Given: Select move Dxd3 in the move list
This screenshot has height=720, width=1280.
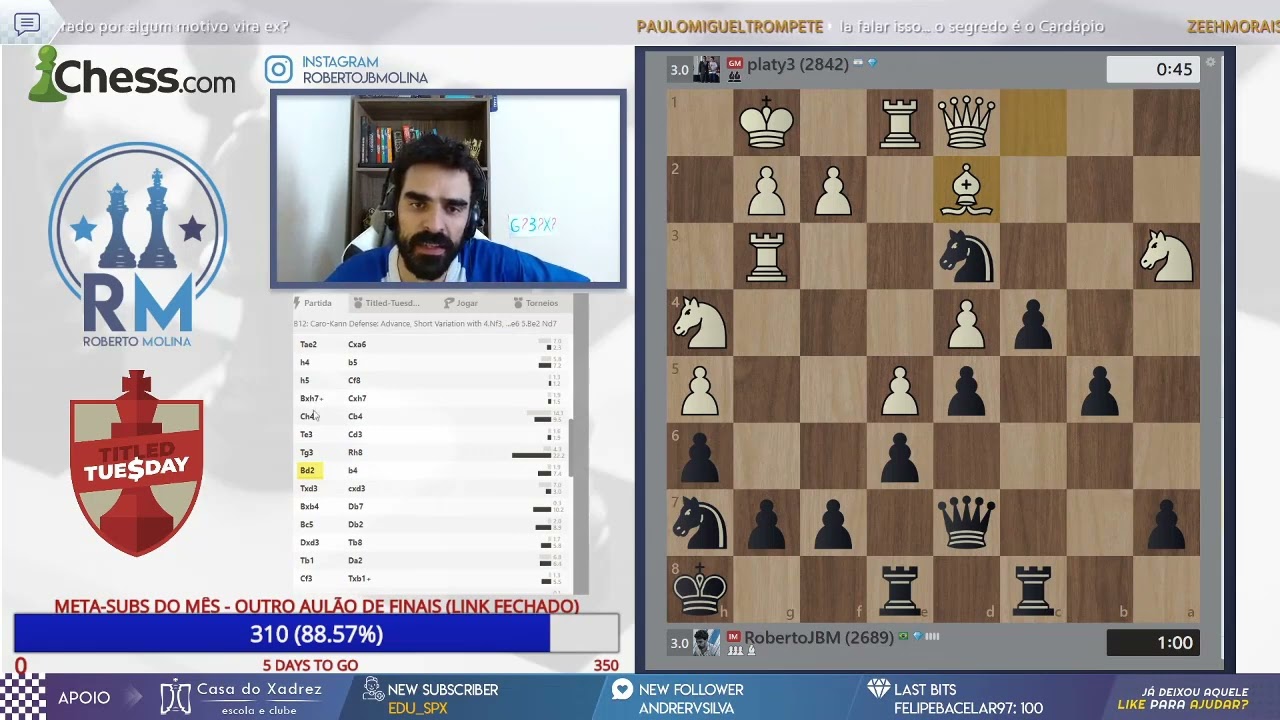Looking at the screenshot, I should coord(309,542).
